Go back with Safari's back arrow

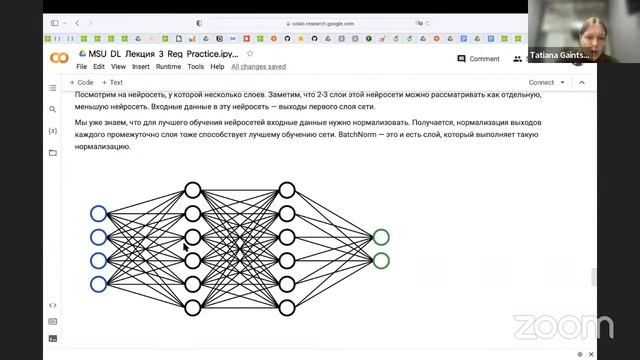tap(77, 23)
